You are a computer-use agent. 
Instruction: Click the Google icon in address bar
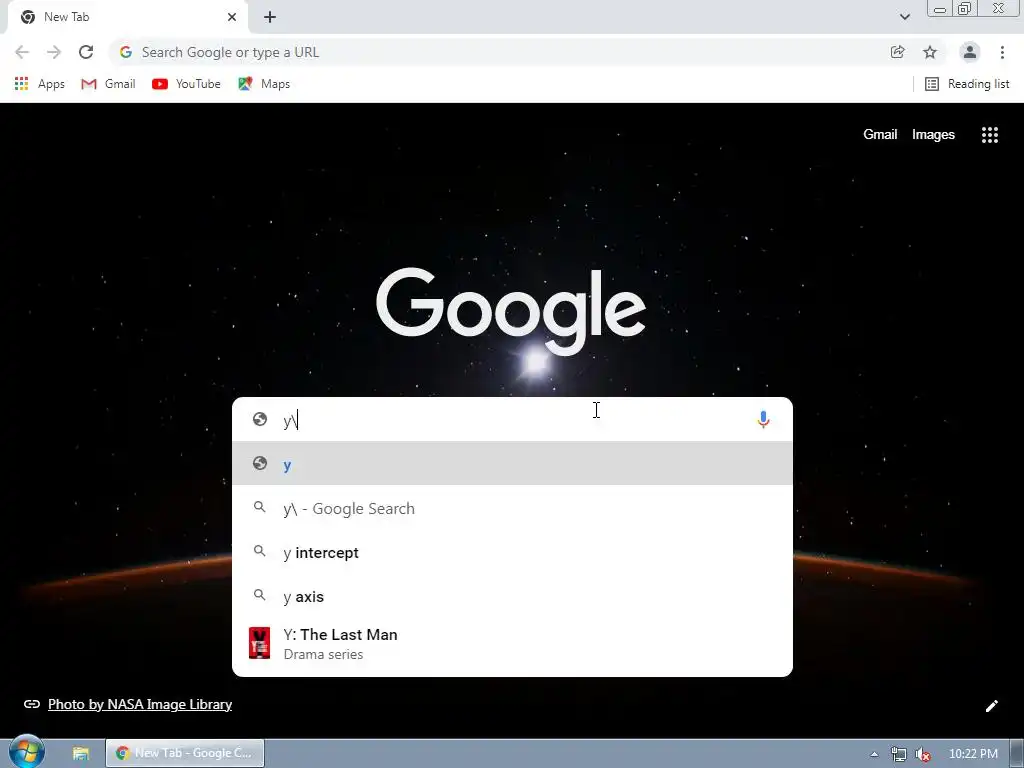(126, 52)
